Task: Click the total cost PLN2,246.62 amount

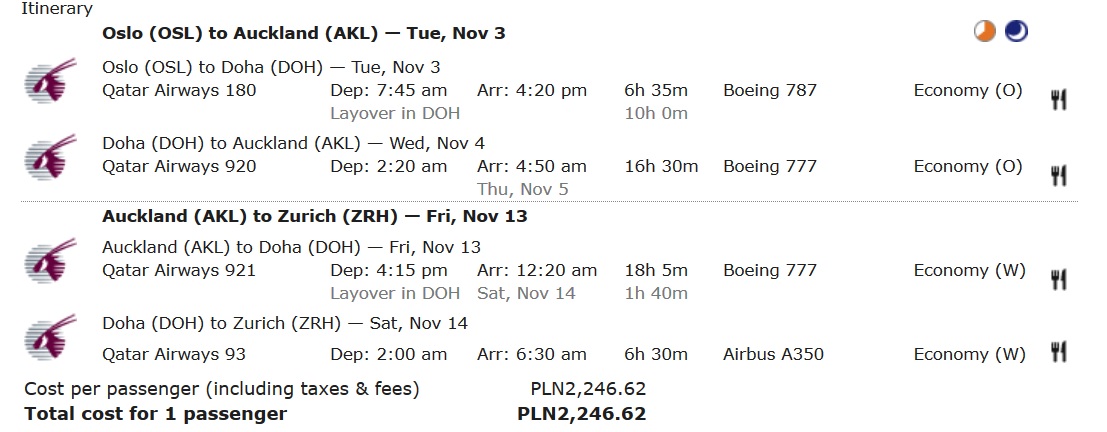Action: pos(582,414)
